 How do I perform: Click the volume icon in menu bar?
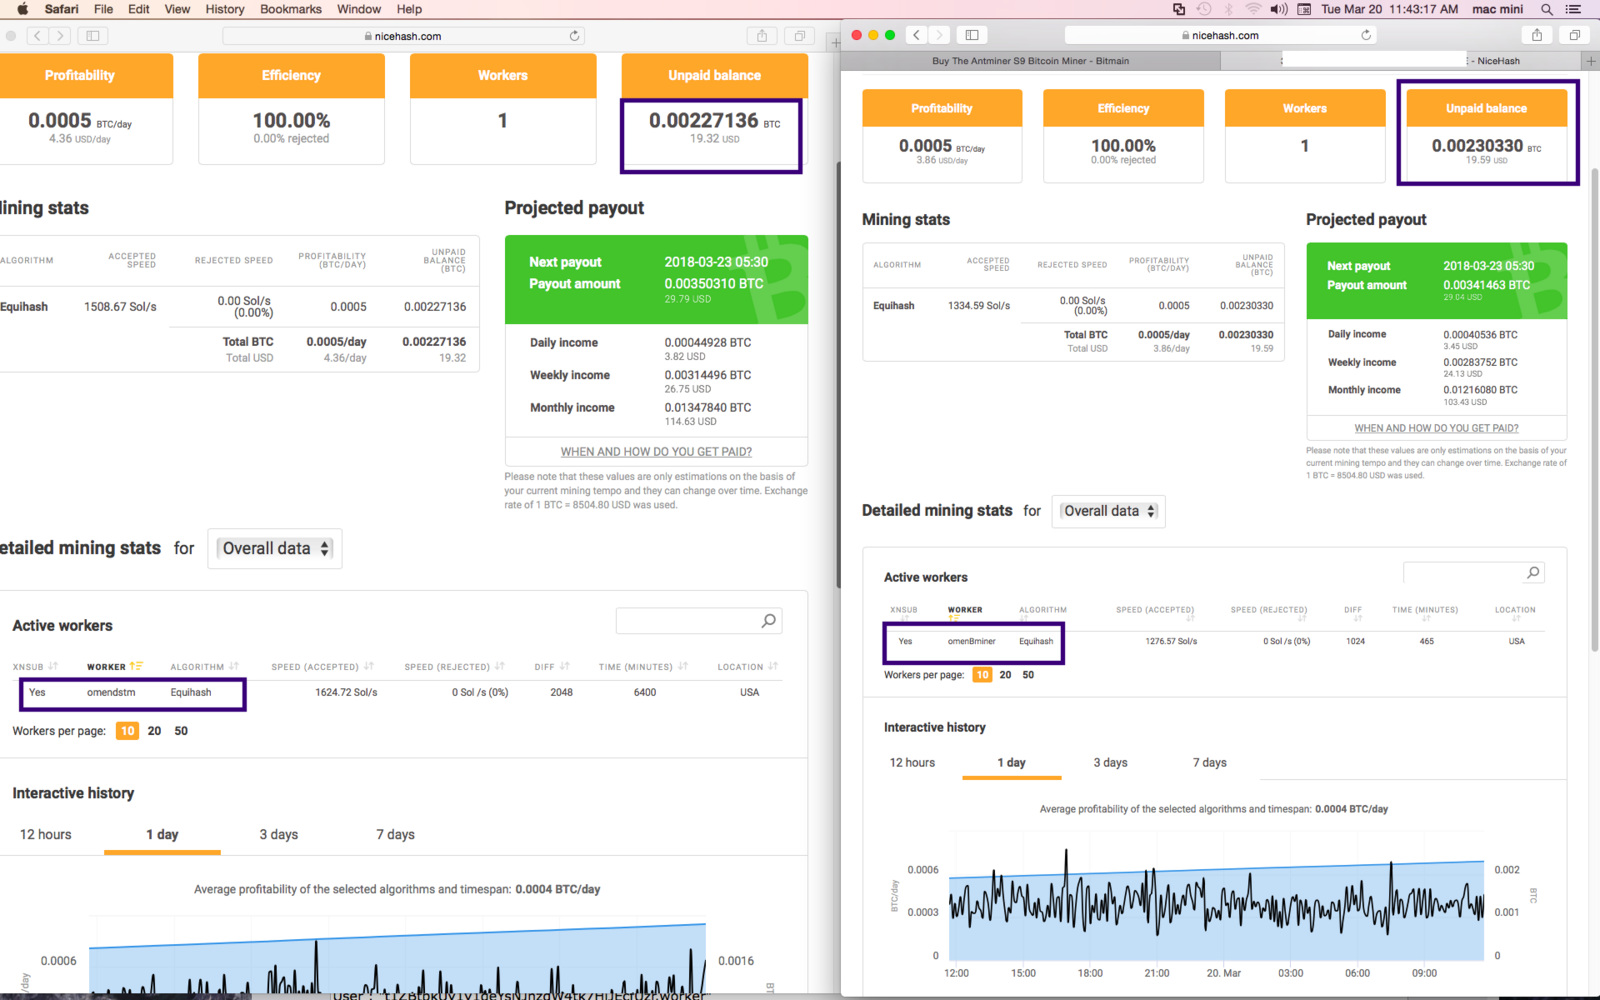click(1279, 9)
